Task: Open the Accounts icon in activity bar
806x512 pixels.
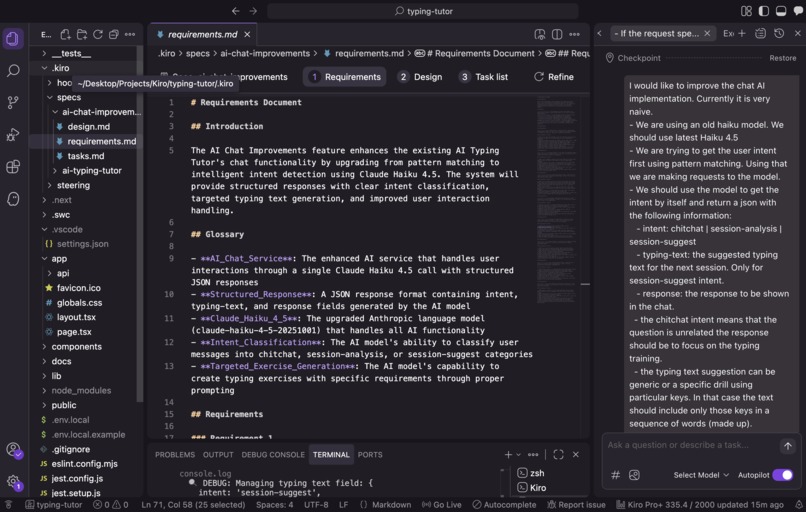Action: [x=13, y=450]
